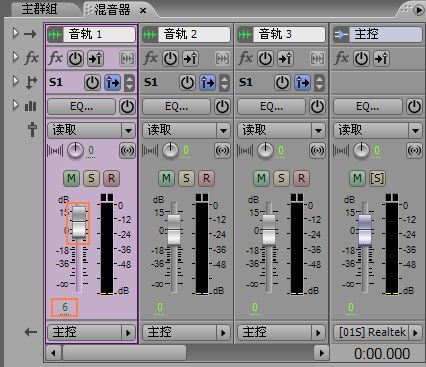This screenshot has width=426, height=367.
Task: Click fx pre/post fader icon on 音轨 3
Action: (285, 59)
